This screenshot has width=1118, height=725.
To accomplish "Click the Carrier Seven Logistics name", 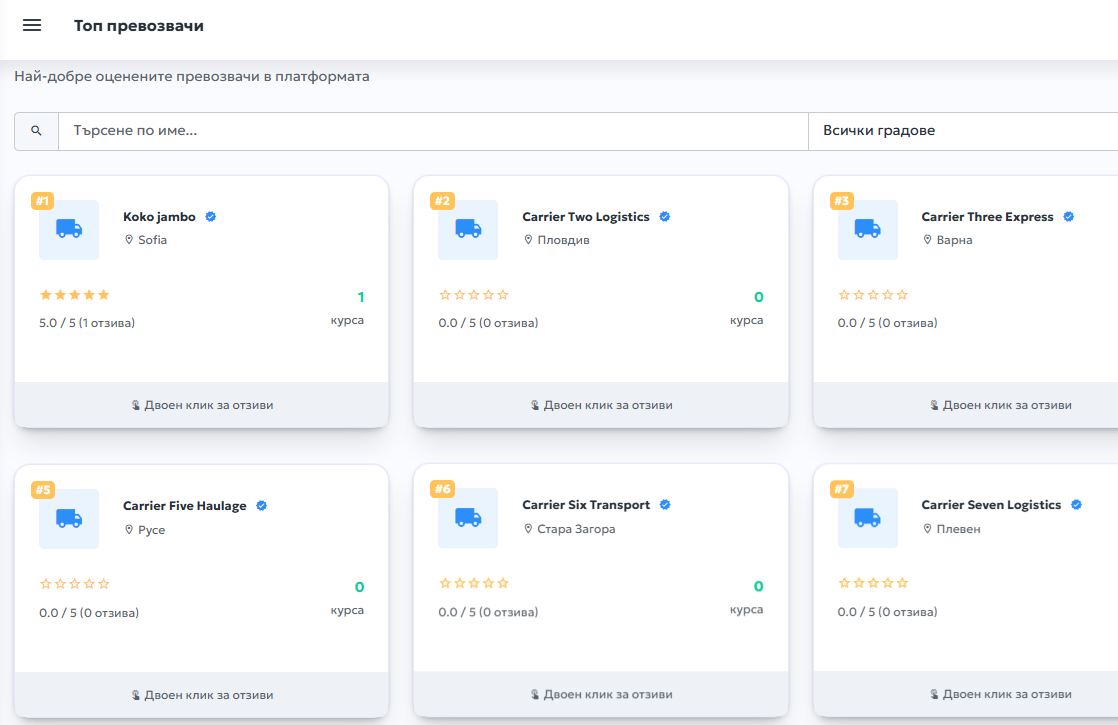I will tap(991, 505).
